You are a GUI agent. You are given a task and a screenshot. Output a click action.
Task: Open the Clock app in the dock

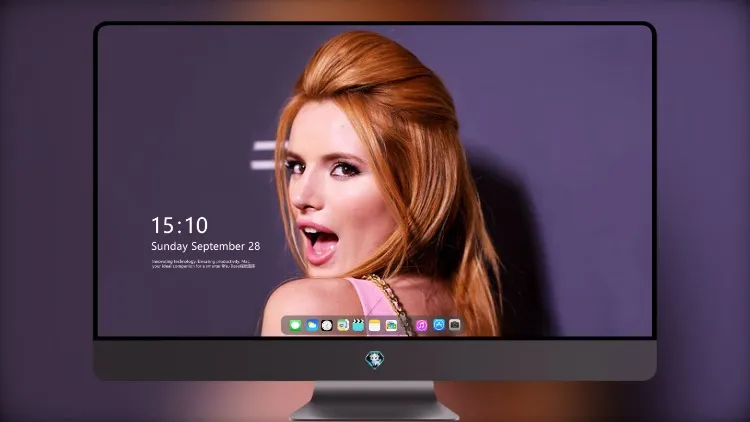[x=327, y=325]
